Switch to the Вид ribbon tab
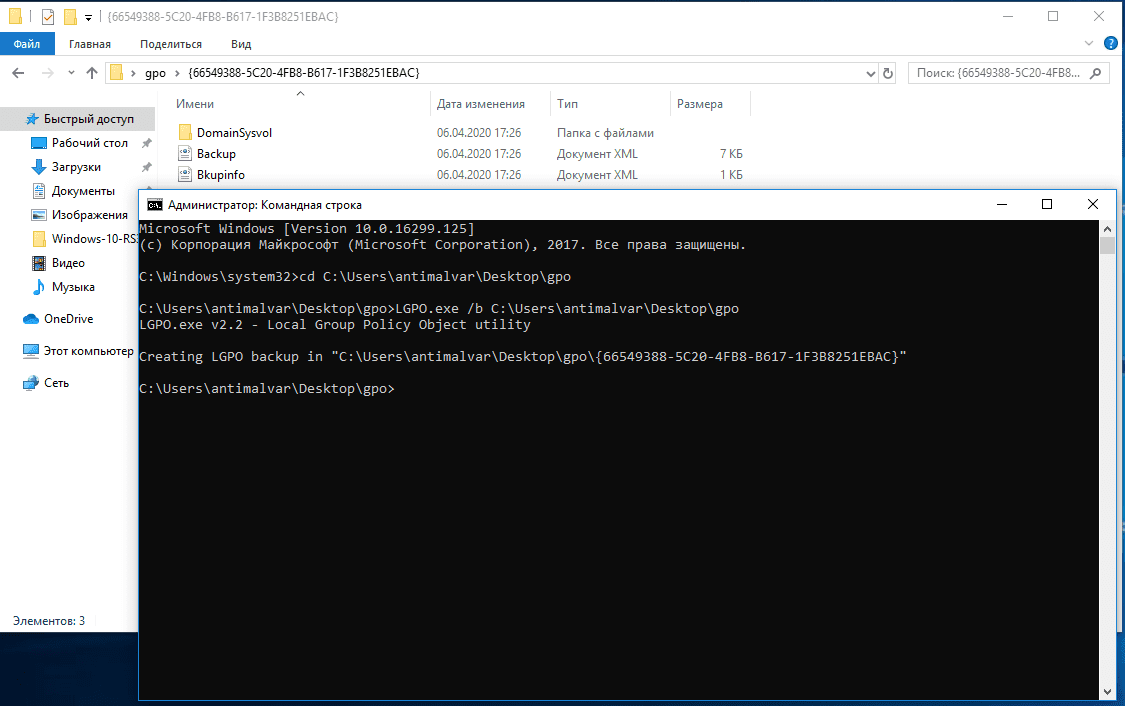The image size is (1125, 706). 241,44
